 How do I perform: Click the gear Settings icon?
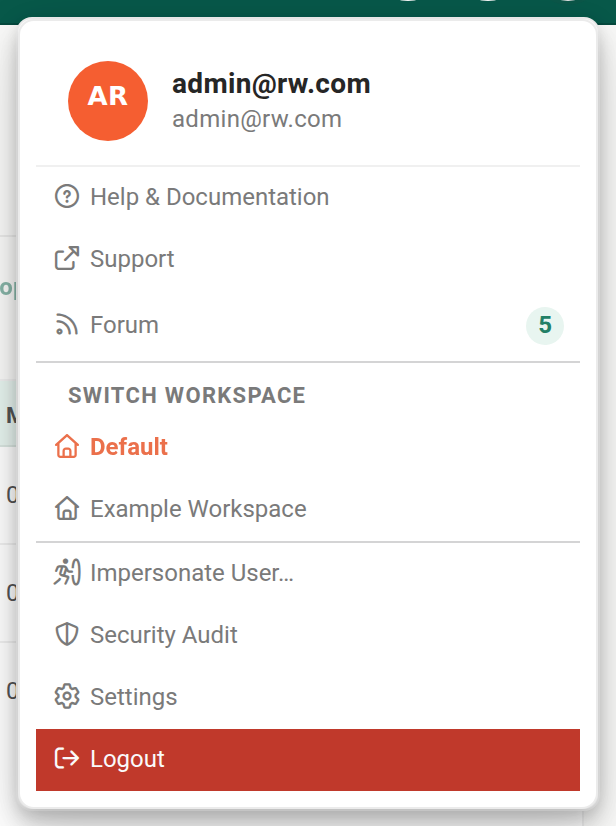67,696
